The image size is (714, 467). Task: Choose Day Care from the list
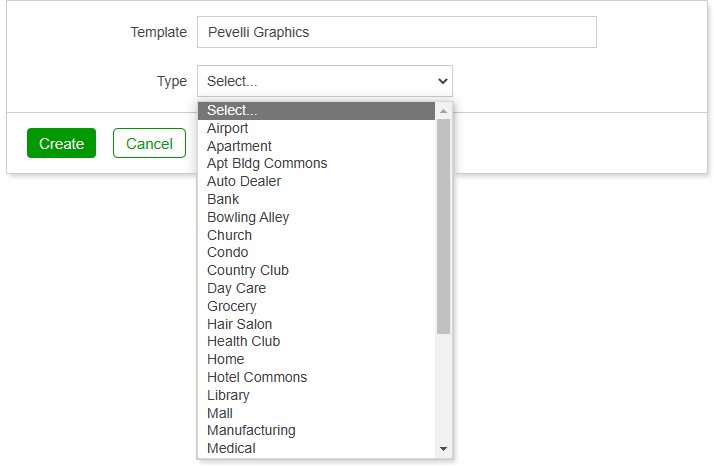pyautogui.click(x=316, y=288)
